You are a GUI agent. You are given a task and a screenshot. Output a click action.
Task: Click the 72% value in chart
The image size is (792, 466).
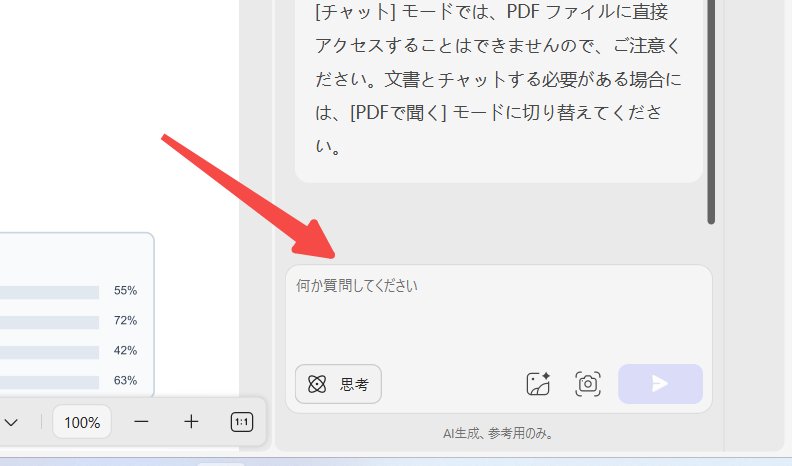coord(125,320)
